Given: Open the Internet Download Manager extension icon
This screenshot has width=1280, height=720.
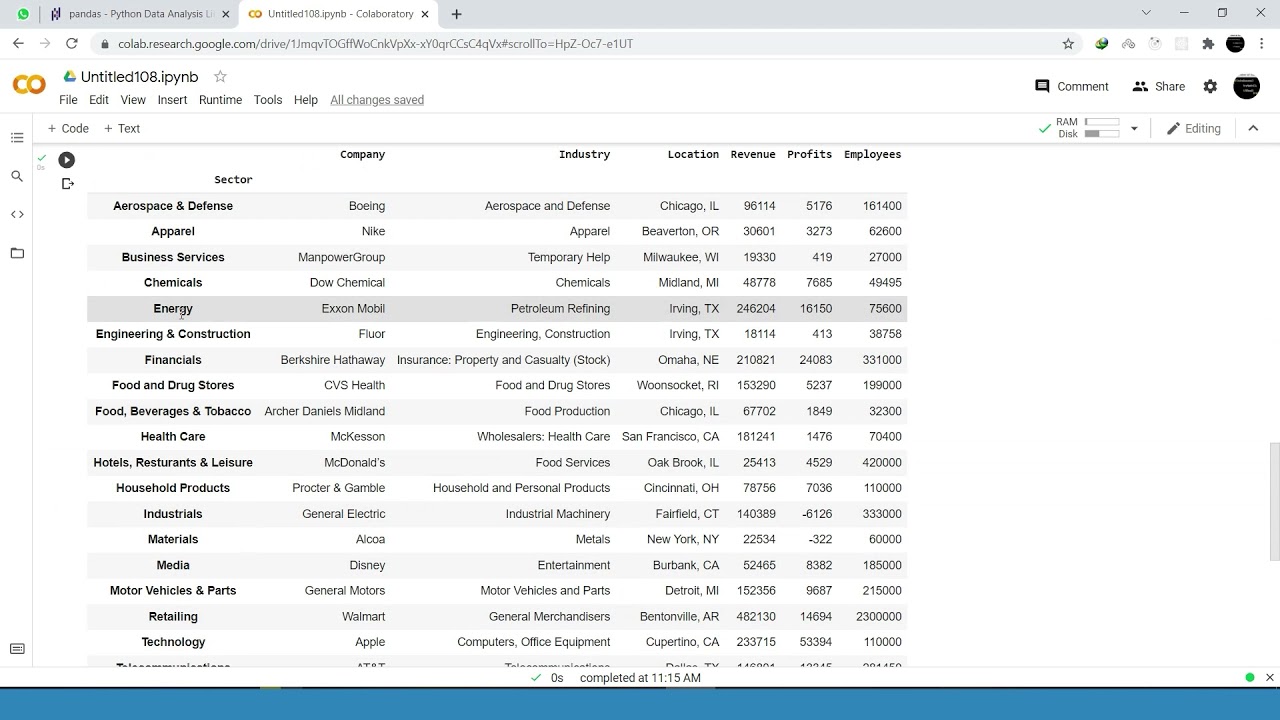Looking at the screenshot, I should [1102, 44].
